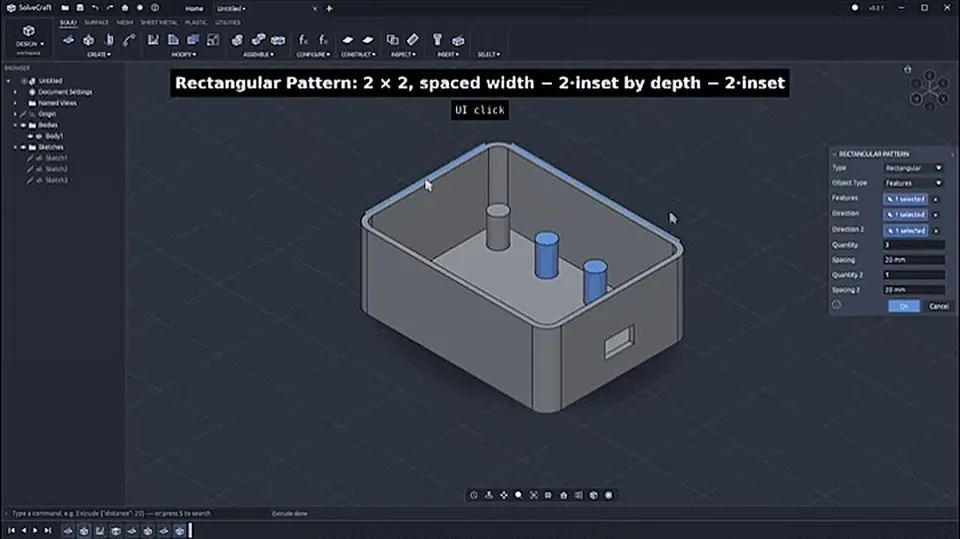Click the Redo arrow icon
The width and height of the screenshot is (960, 539).
(x=110, y=8)
